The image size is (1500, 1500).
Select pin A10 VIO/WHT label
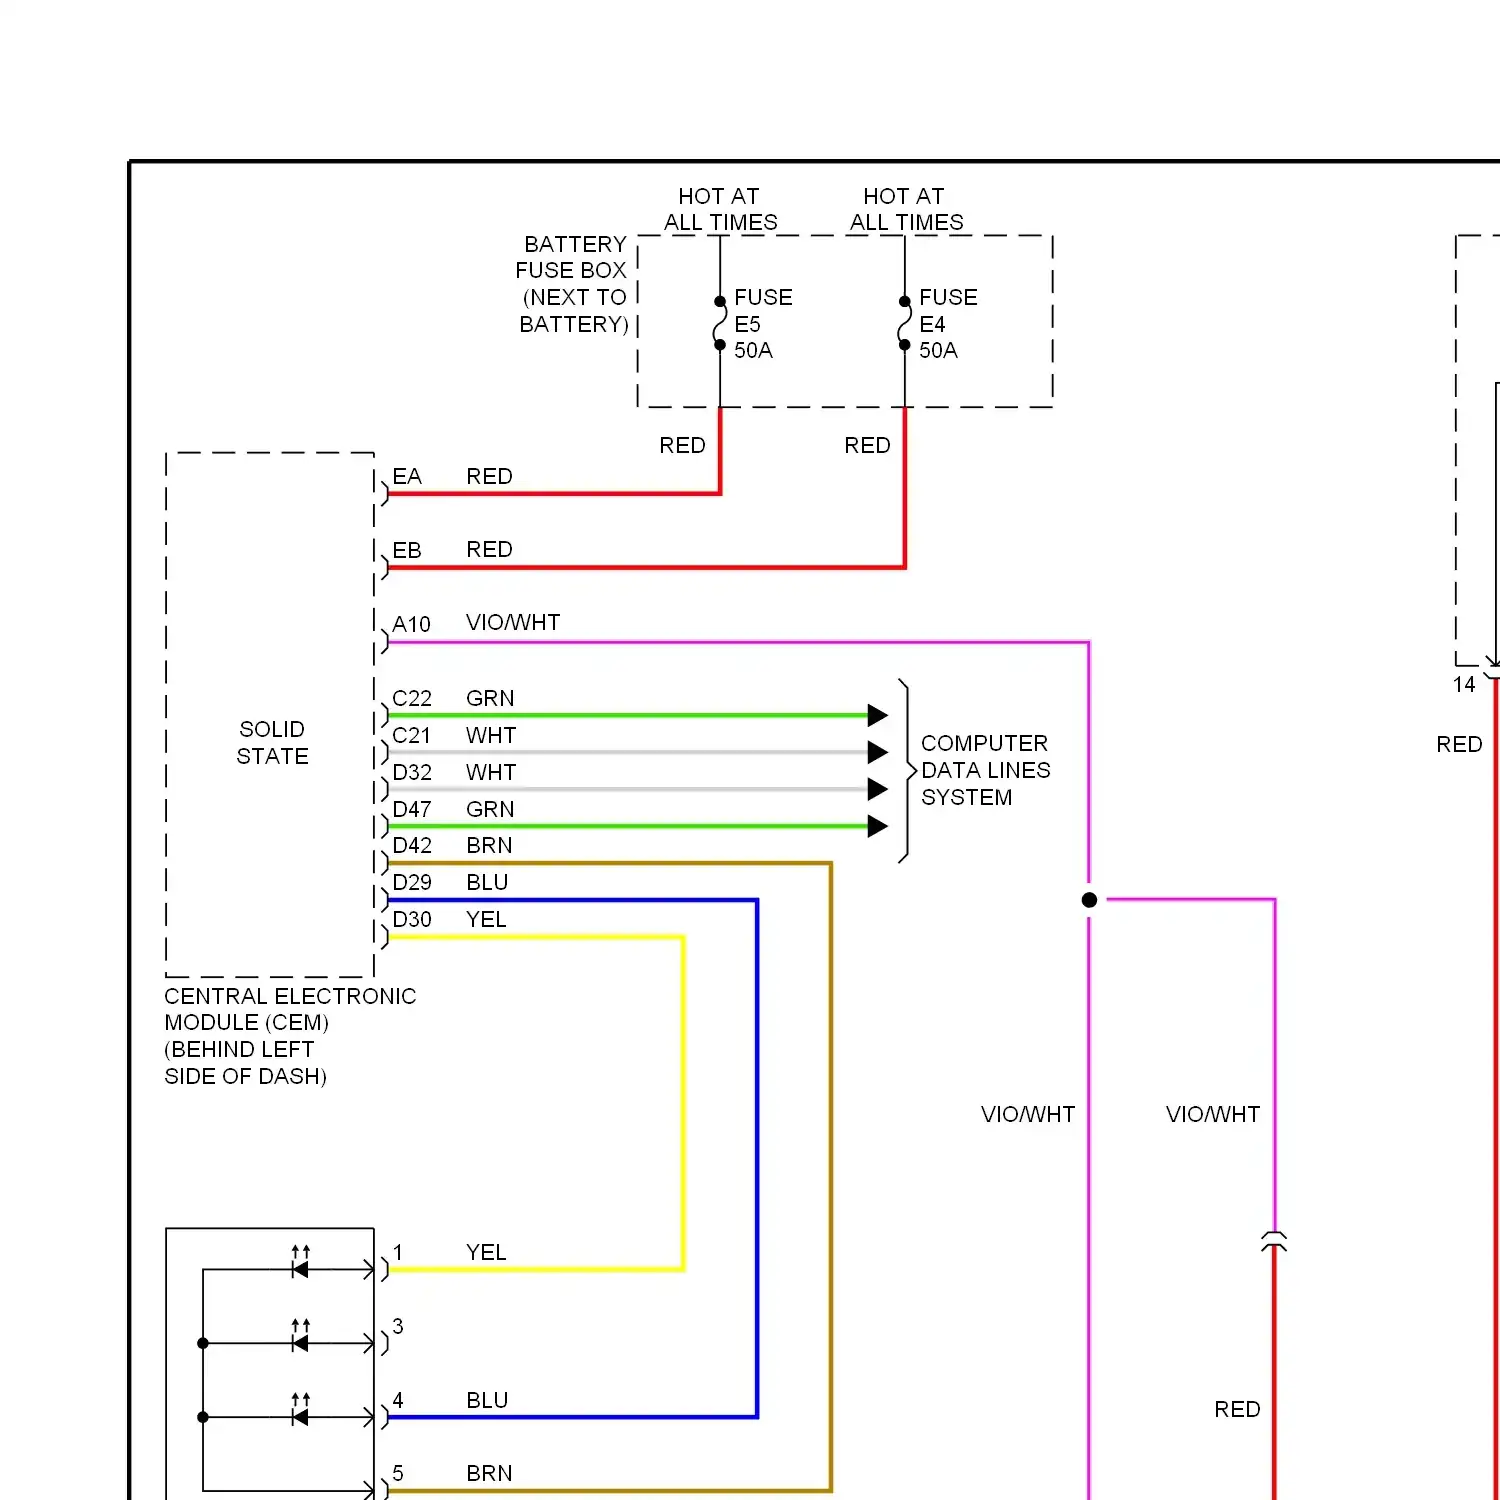[476, 623]
